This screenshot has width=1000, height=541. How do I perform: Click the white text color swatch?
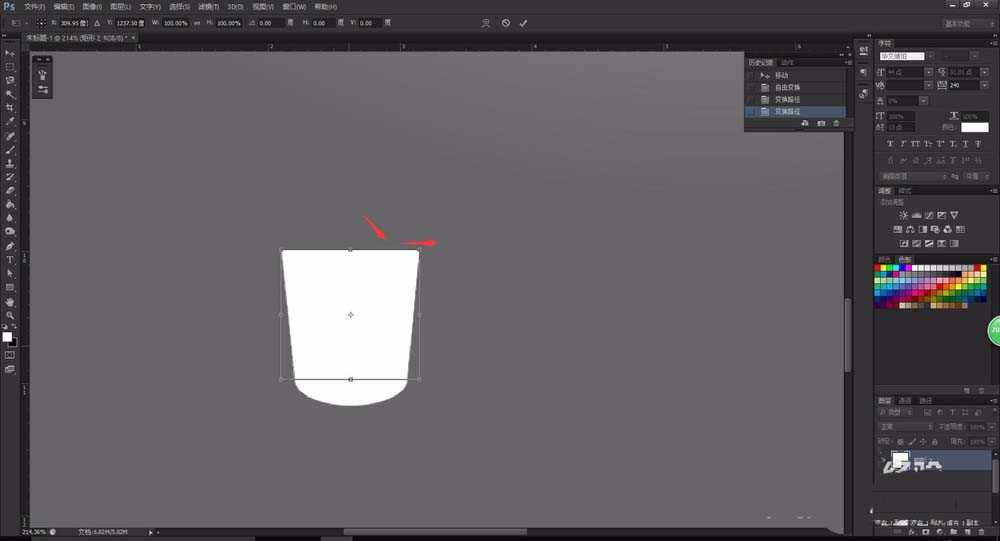tap(974, 127)
